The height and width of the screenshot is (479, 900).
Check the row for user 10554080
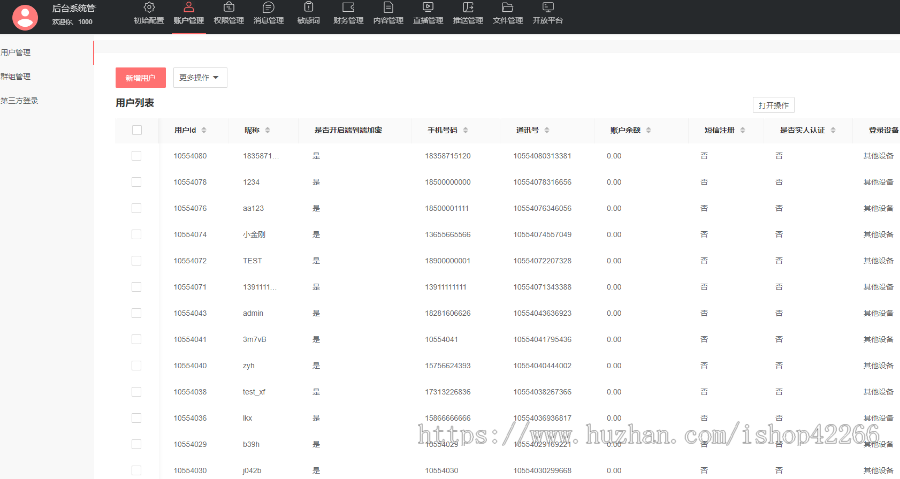[x=137, y=156]
